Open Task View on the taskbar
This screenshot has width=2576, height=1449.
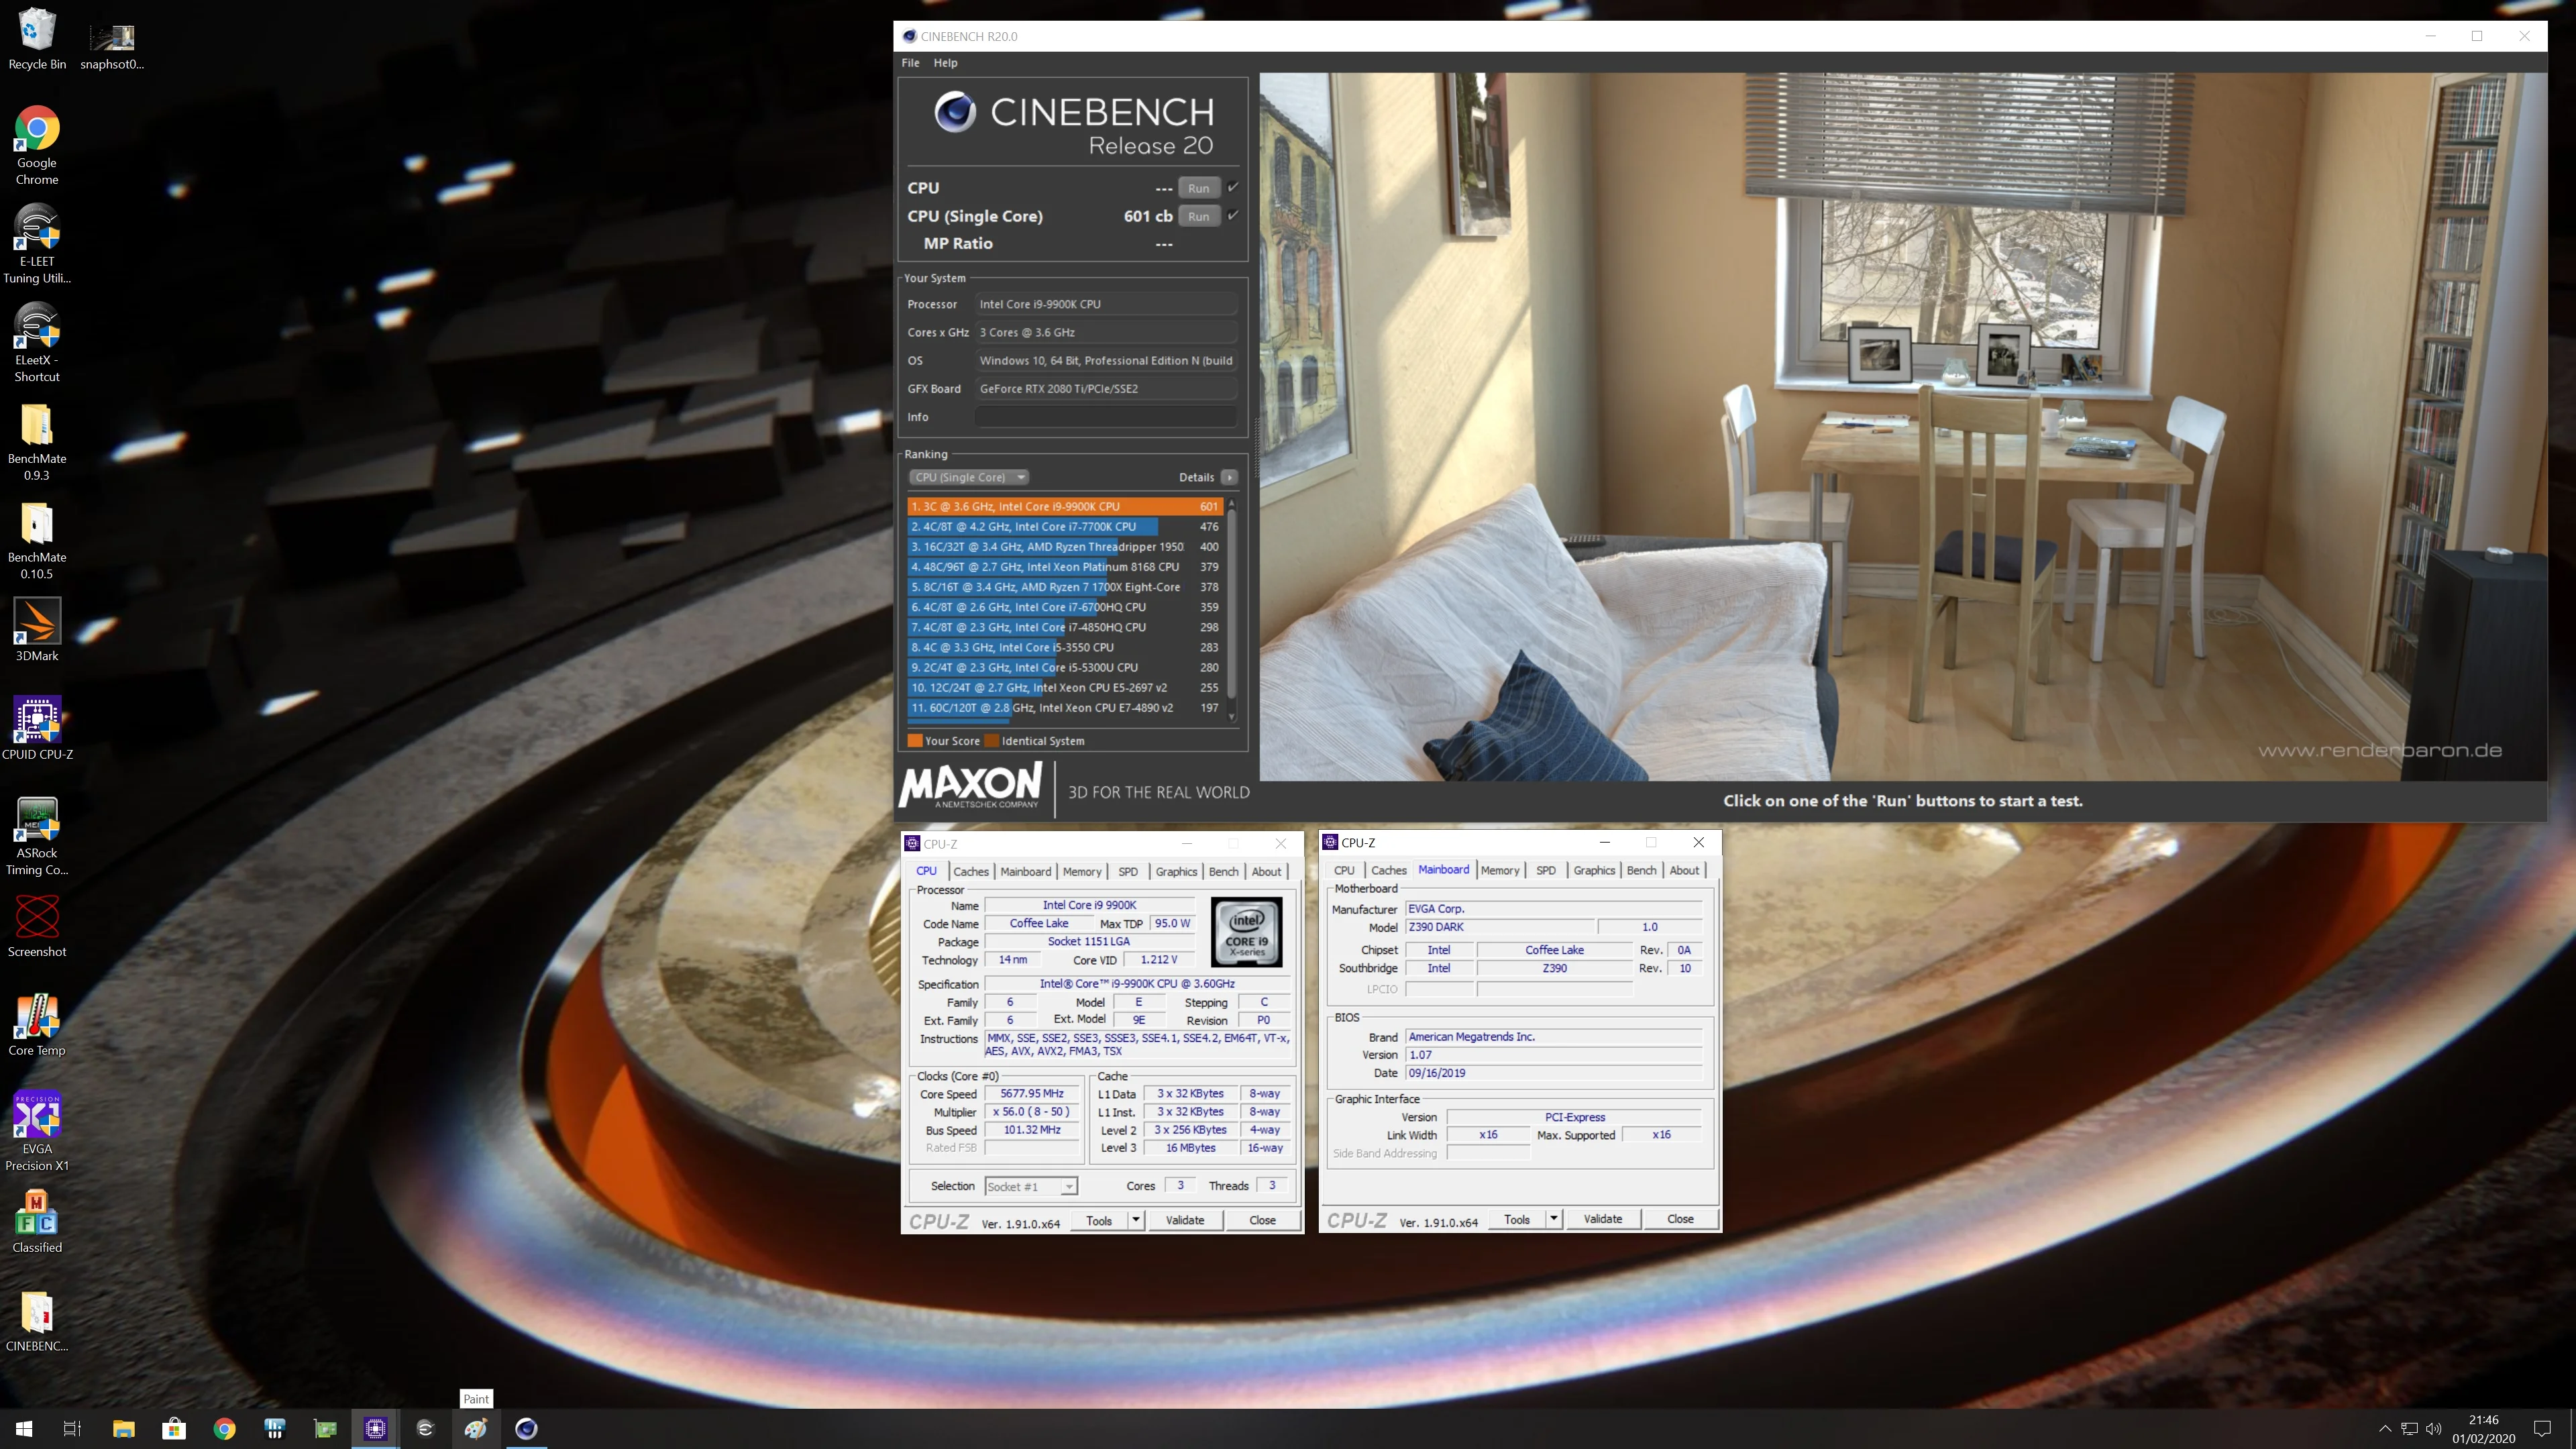pos(72,1428)
